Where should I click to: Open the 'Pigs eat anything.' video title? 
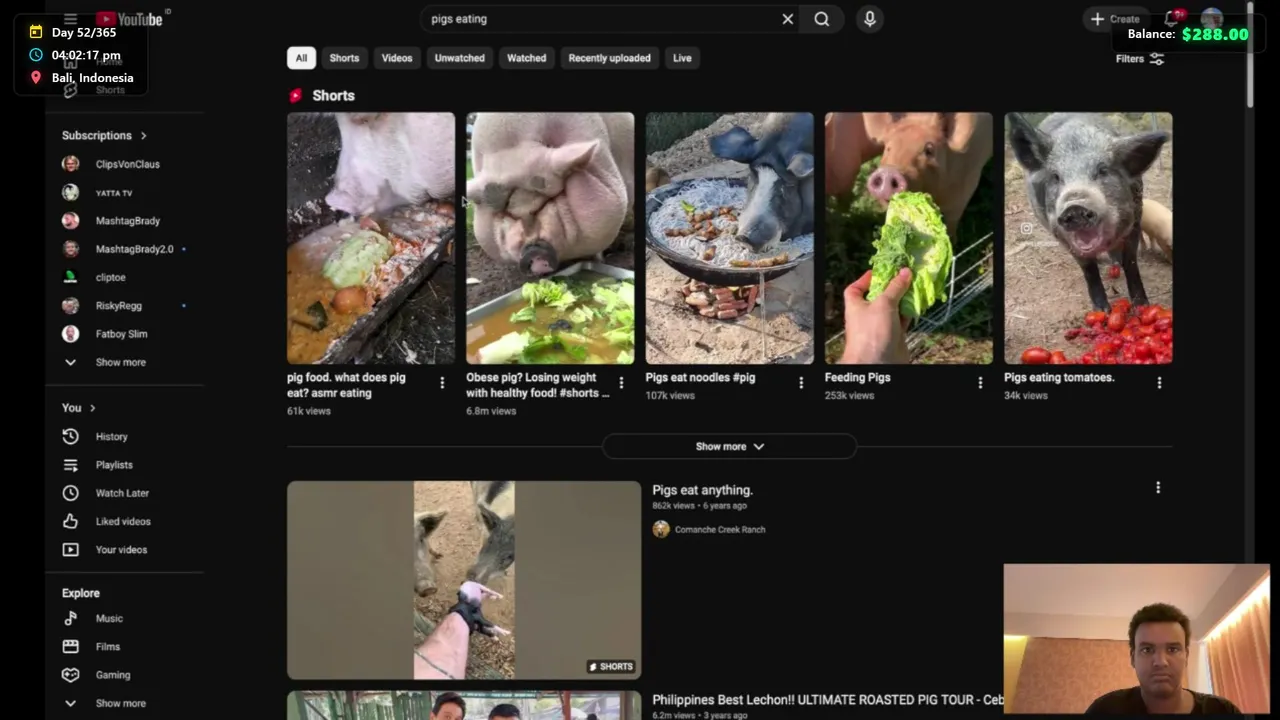[x=702, y=490]
